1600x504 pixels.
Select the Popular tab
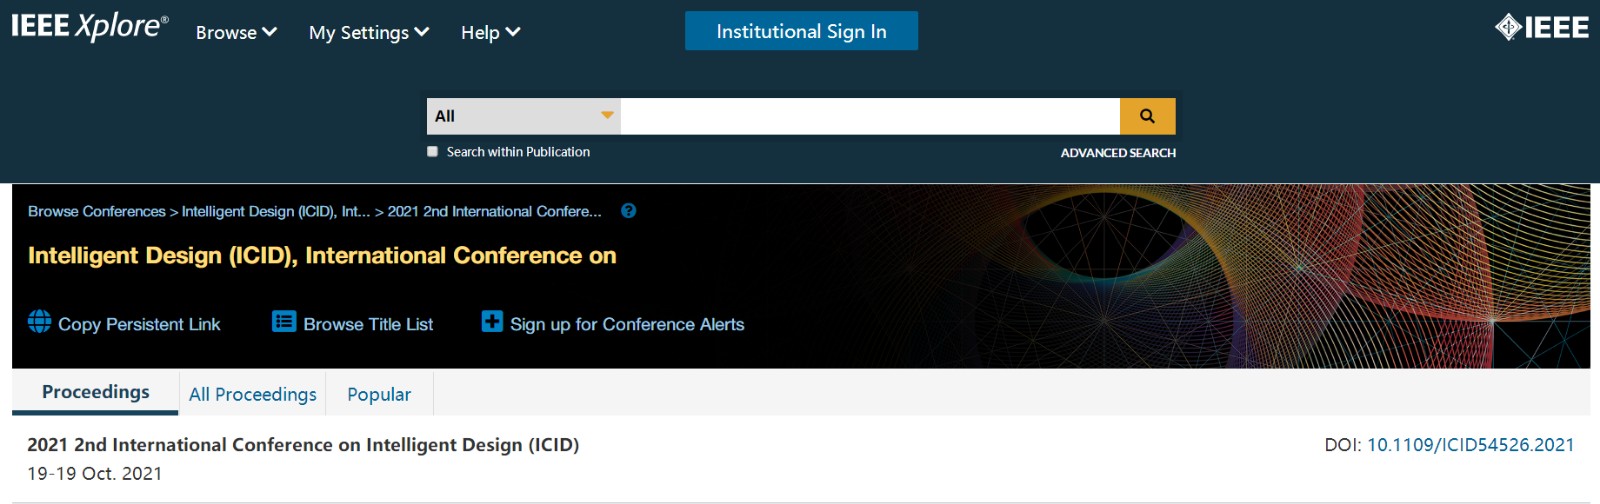coord(379,394)
